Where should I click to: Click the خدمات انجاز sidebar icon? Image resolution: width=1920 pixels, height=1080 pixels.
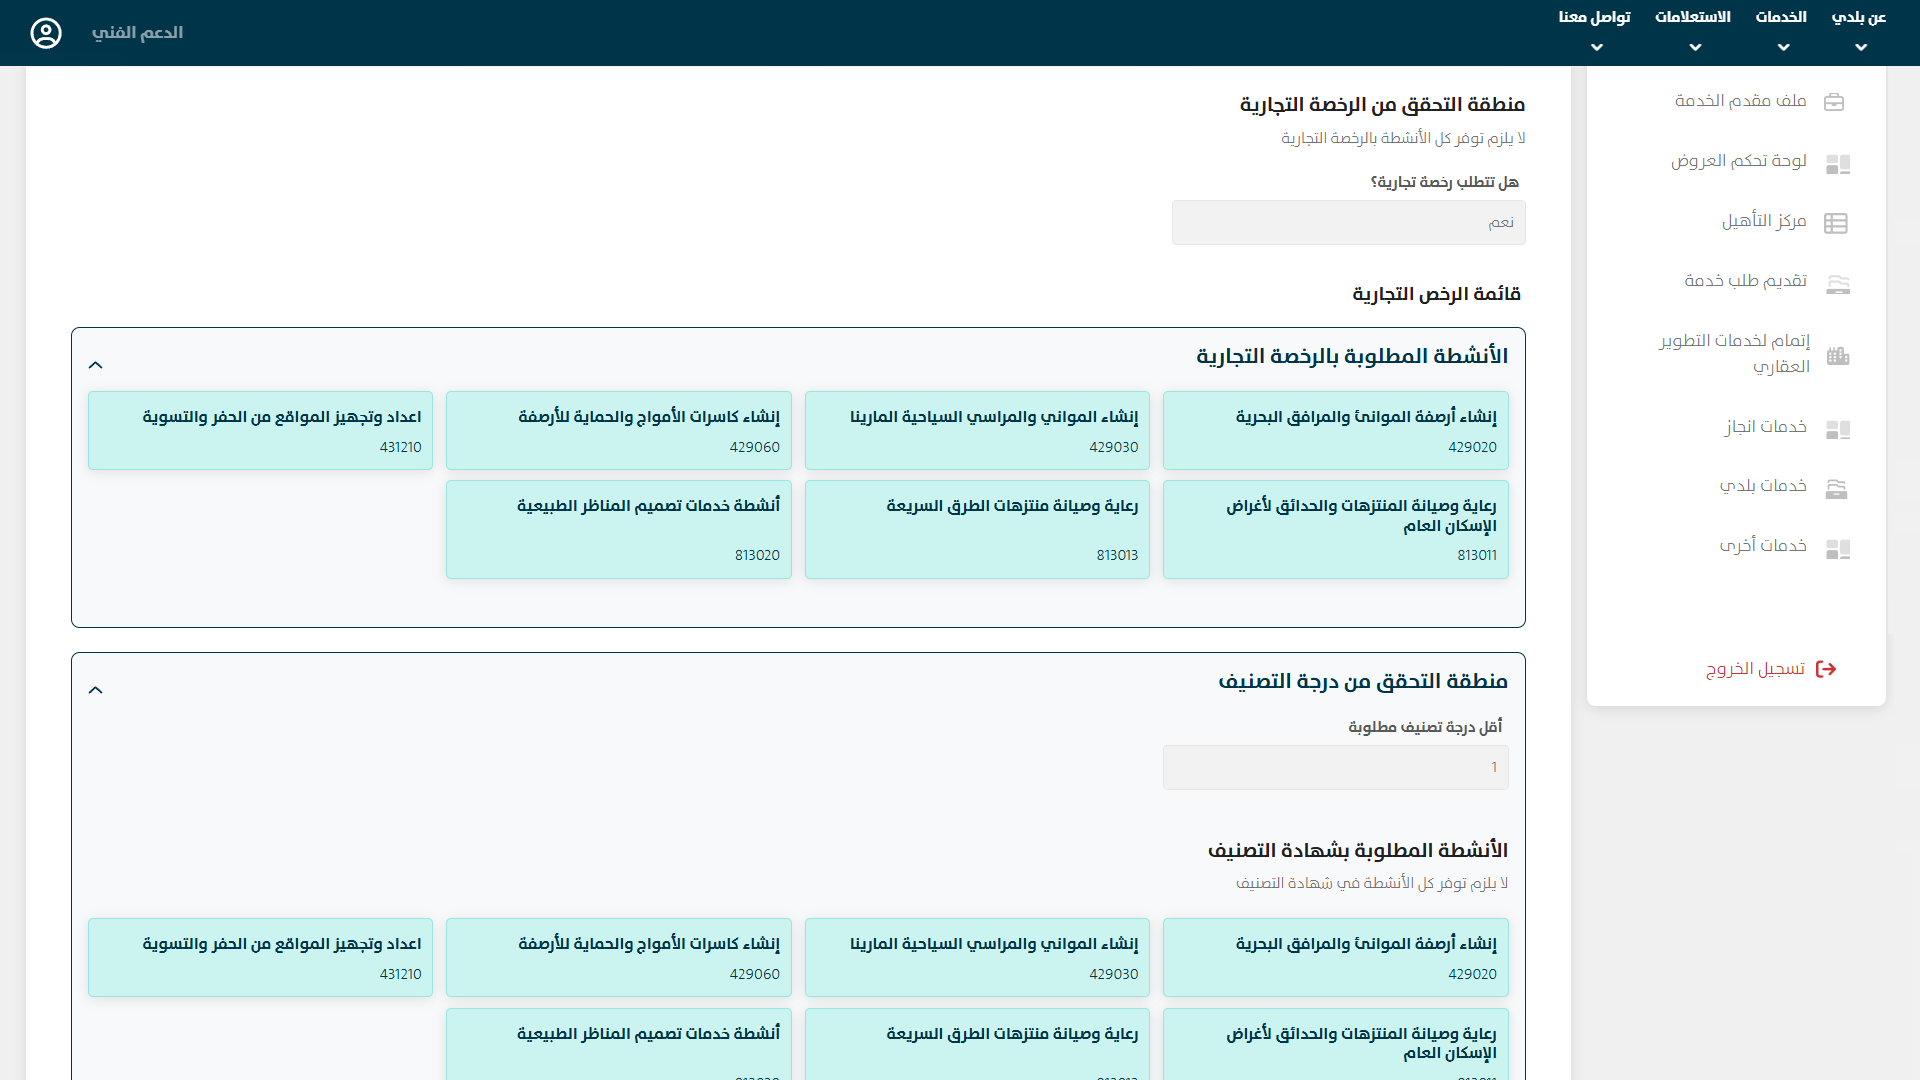pyautogui.click(x=1837, y=429)
